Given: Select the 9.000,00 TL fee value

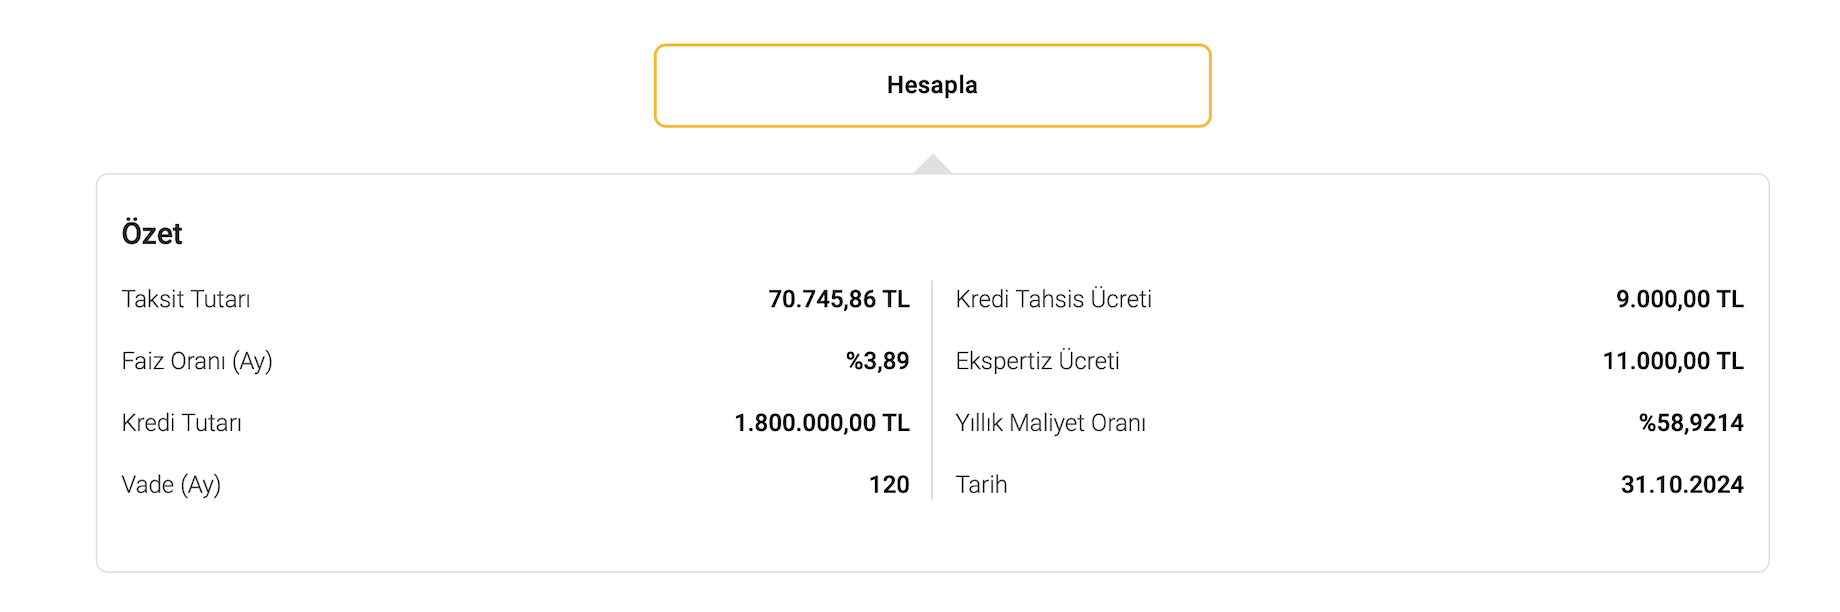Looking at the screenshot, I should point(1679,299).
